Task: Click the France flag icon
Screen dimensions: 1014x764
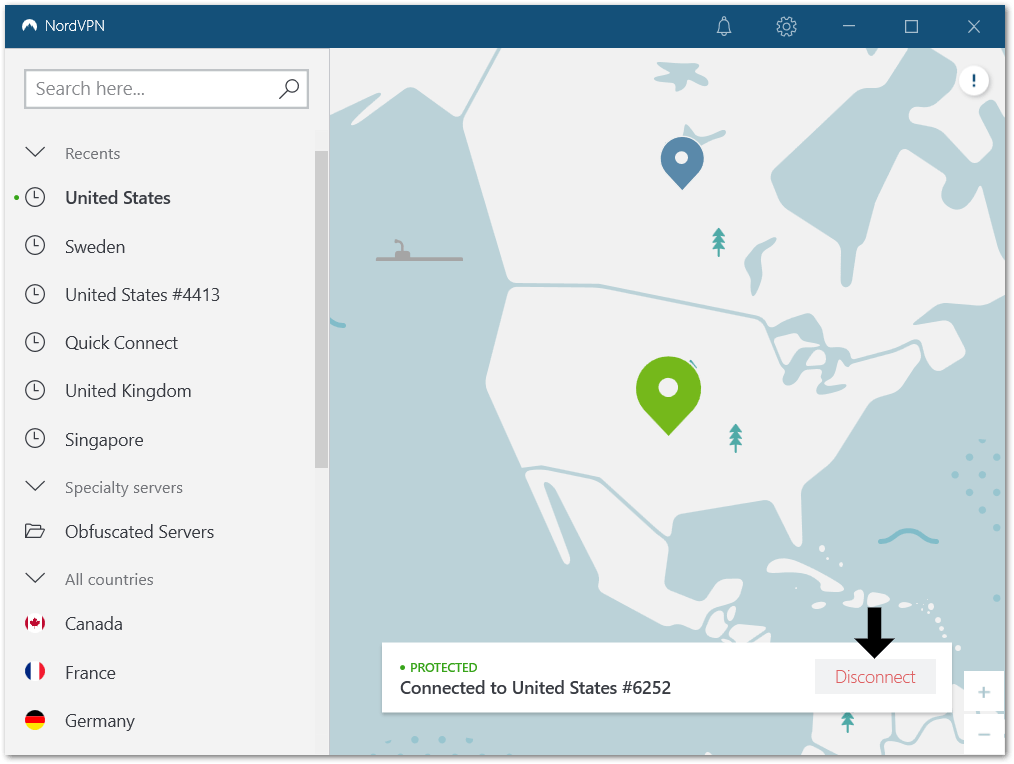Action: point(35,671)
